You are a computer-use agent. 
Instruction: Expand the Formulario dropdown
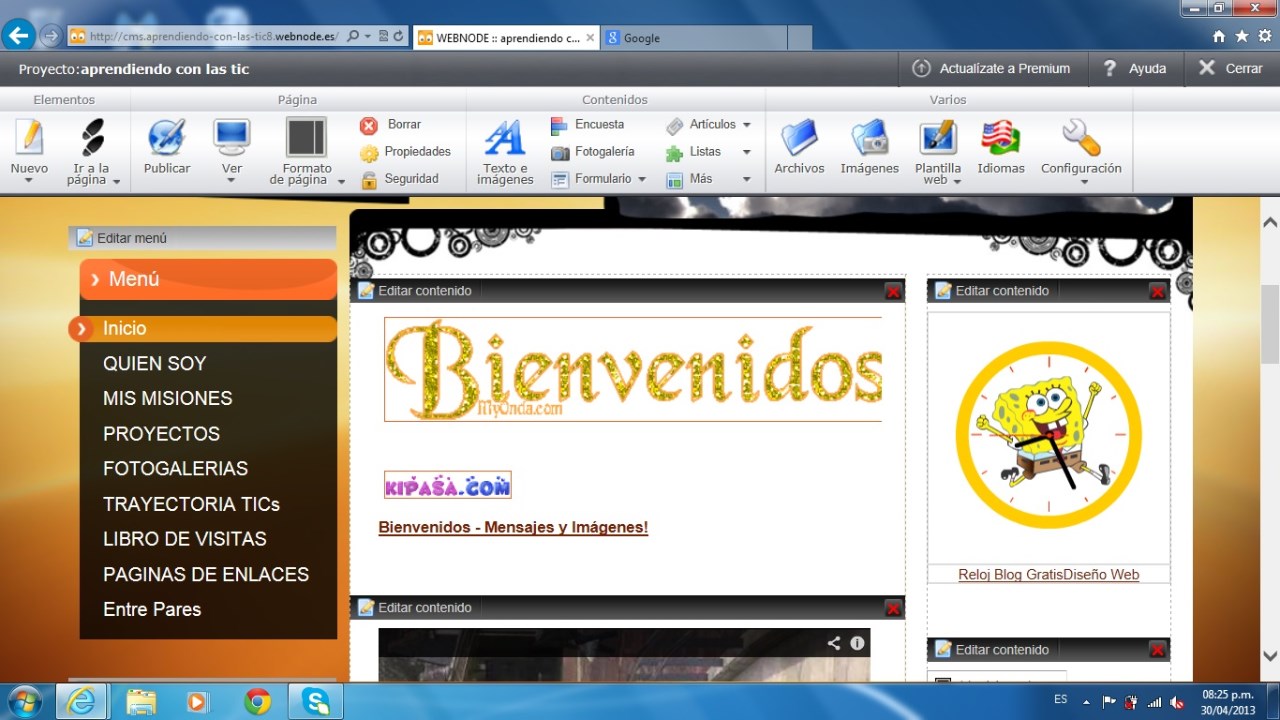click(642, 179)
